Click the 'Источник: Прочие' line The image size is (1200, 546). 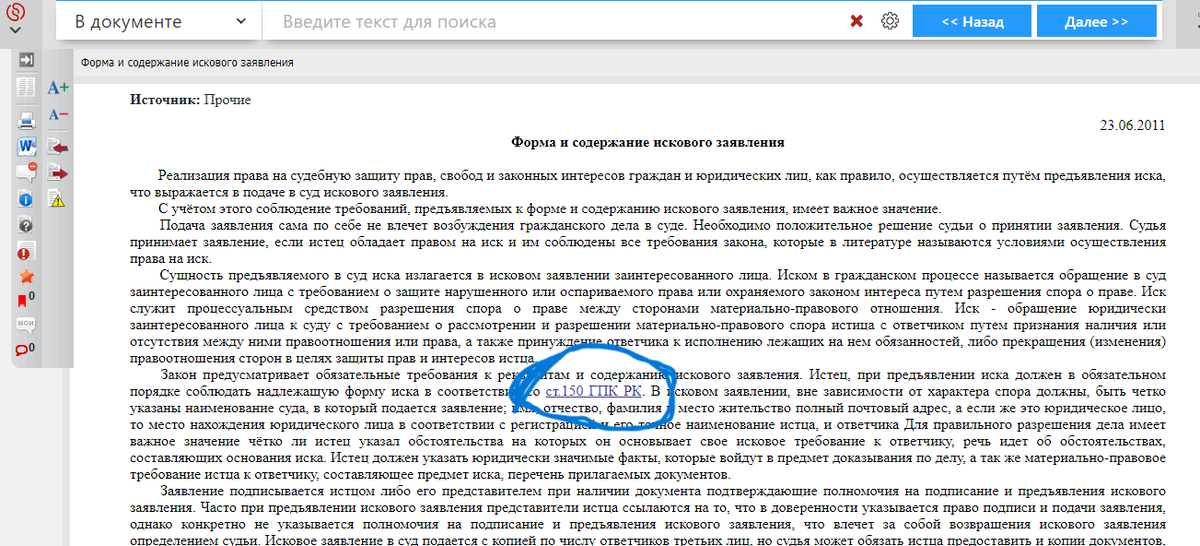[191, 100]
